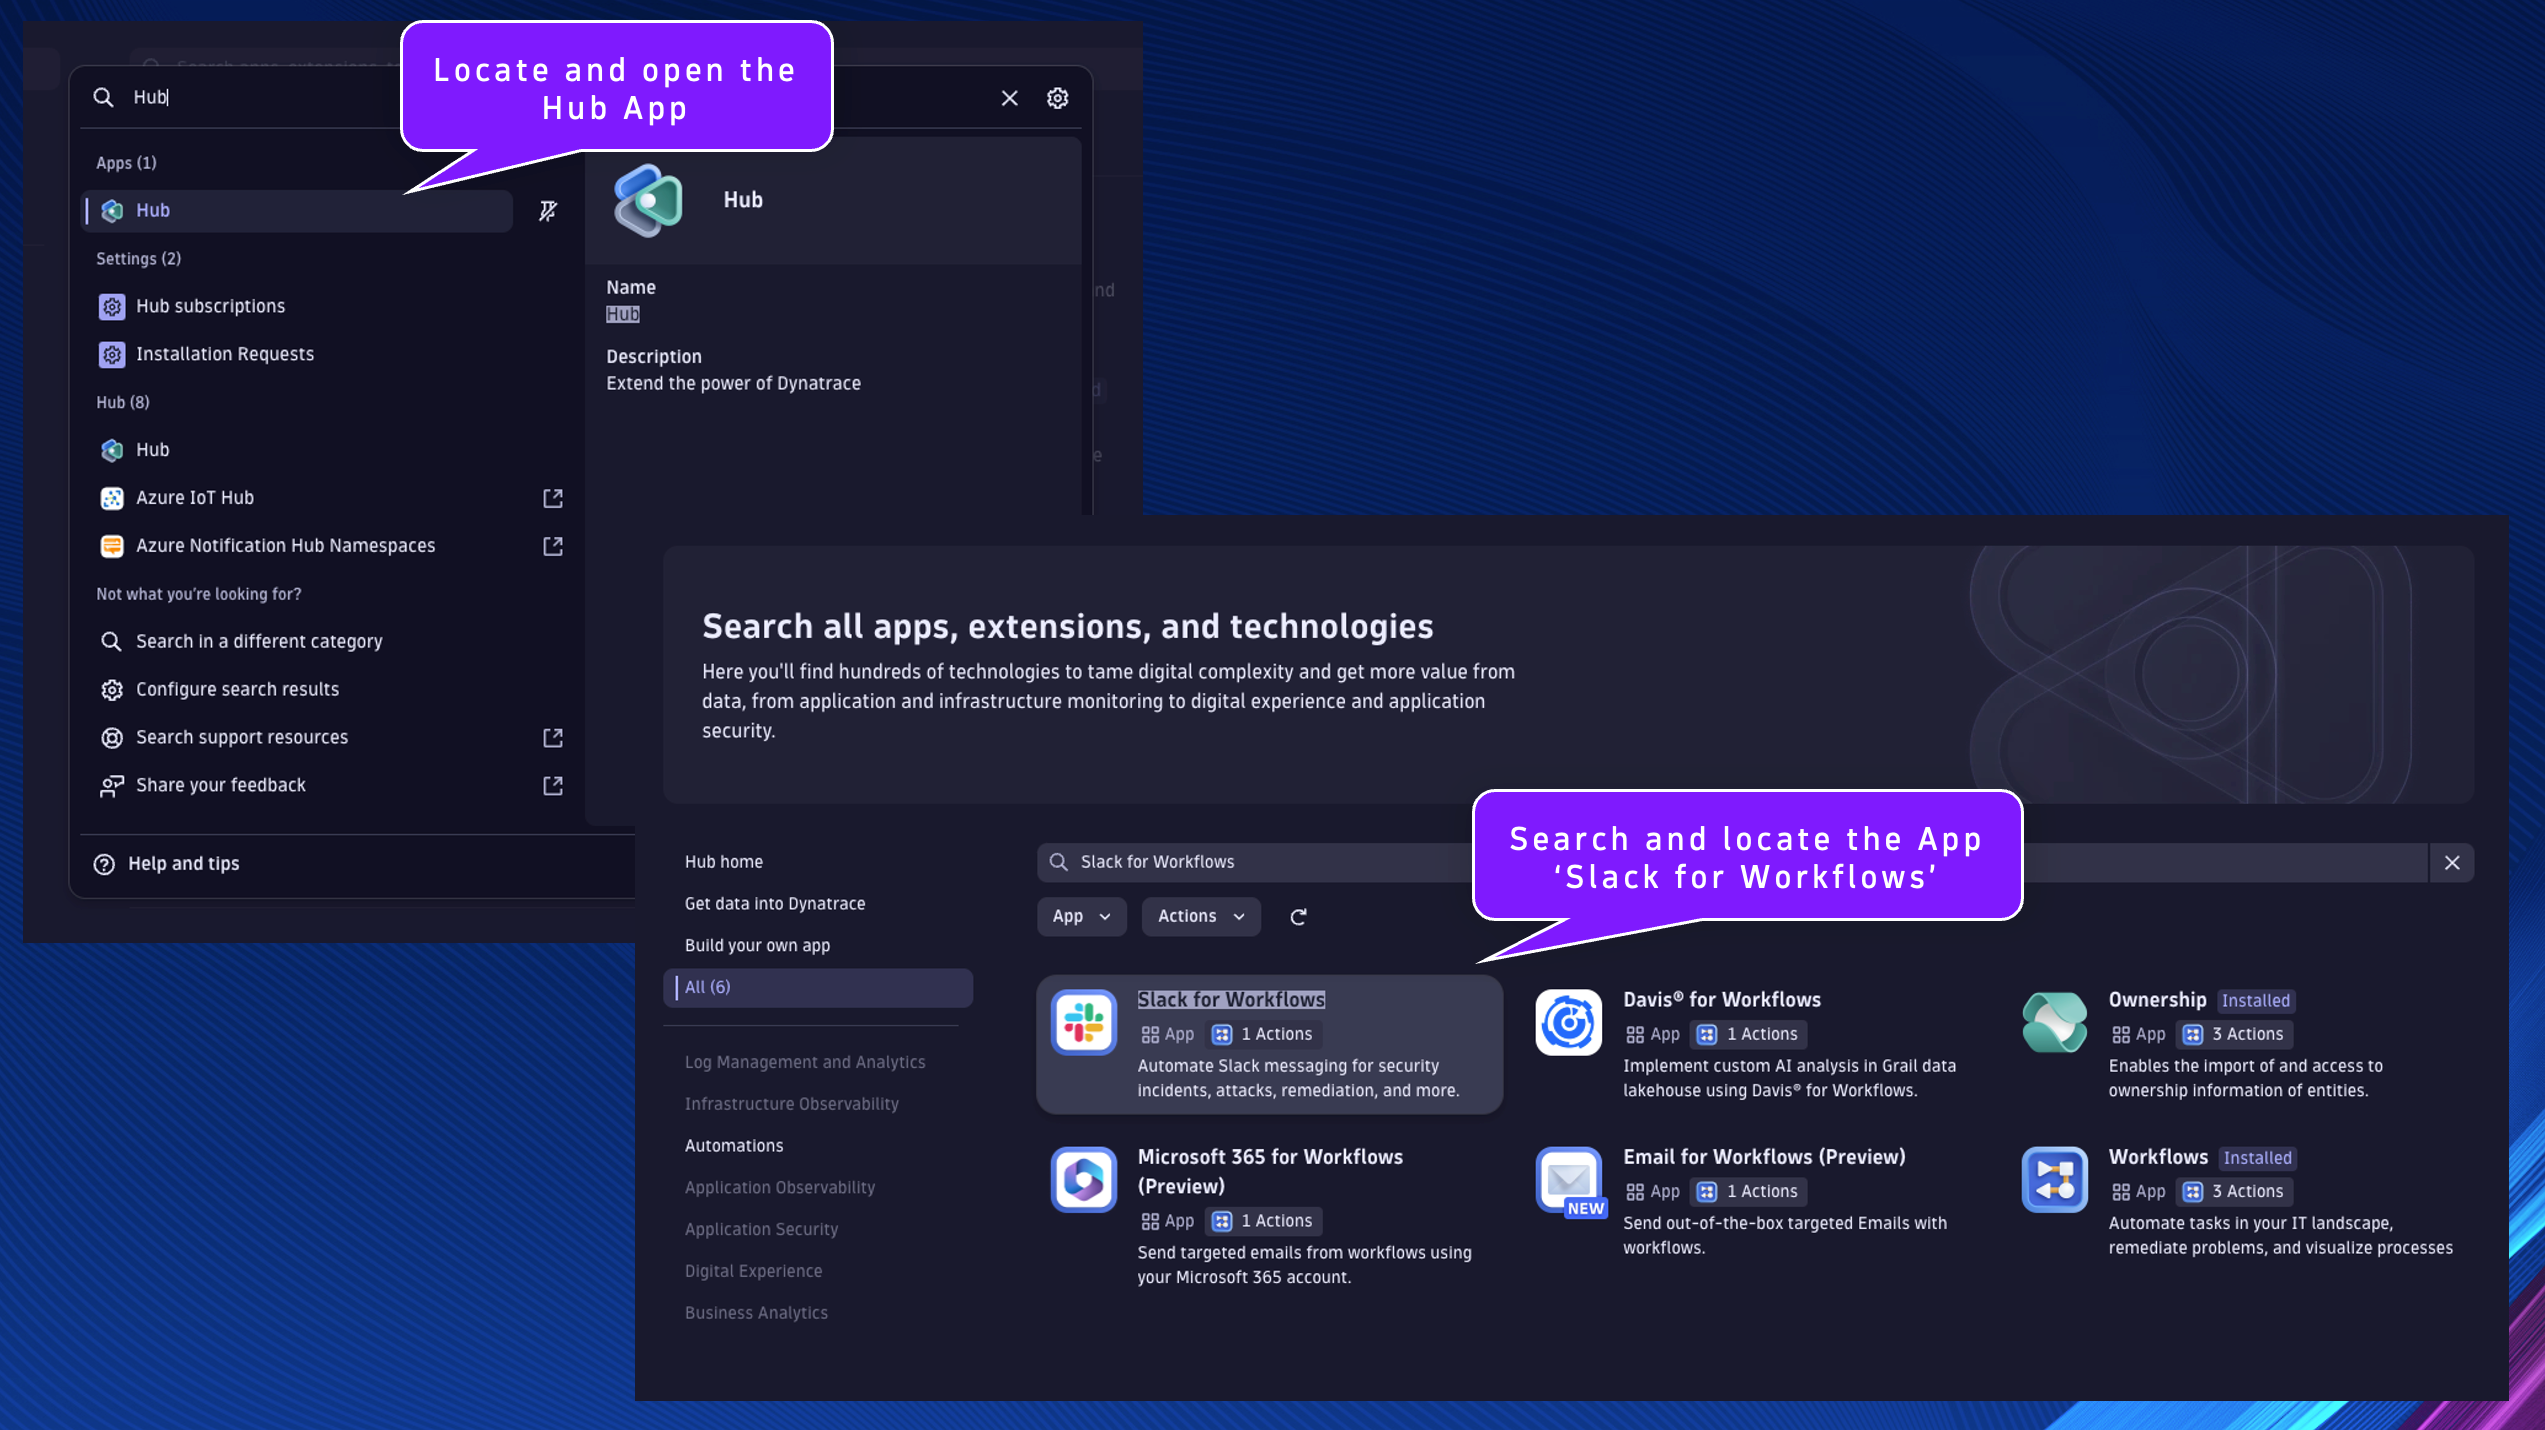Go to Hub home in sidebar
This screenshot has width=2545, height=1430.
tap(724, 862)
